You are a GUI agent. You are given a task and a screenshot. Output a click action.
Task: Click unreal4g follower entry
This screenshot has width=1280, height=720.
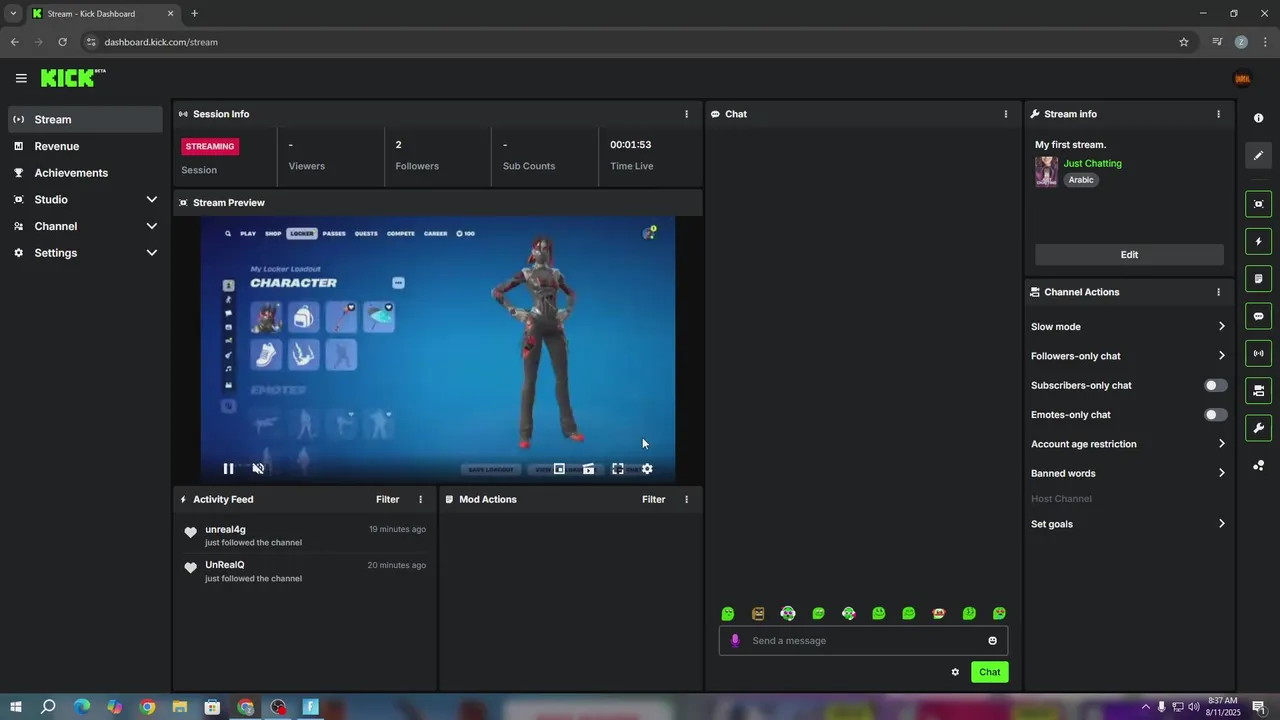click(305, 535)
